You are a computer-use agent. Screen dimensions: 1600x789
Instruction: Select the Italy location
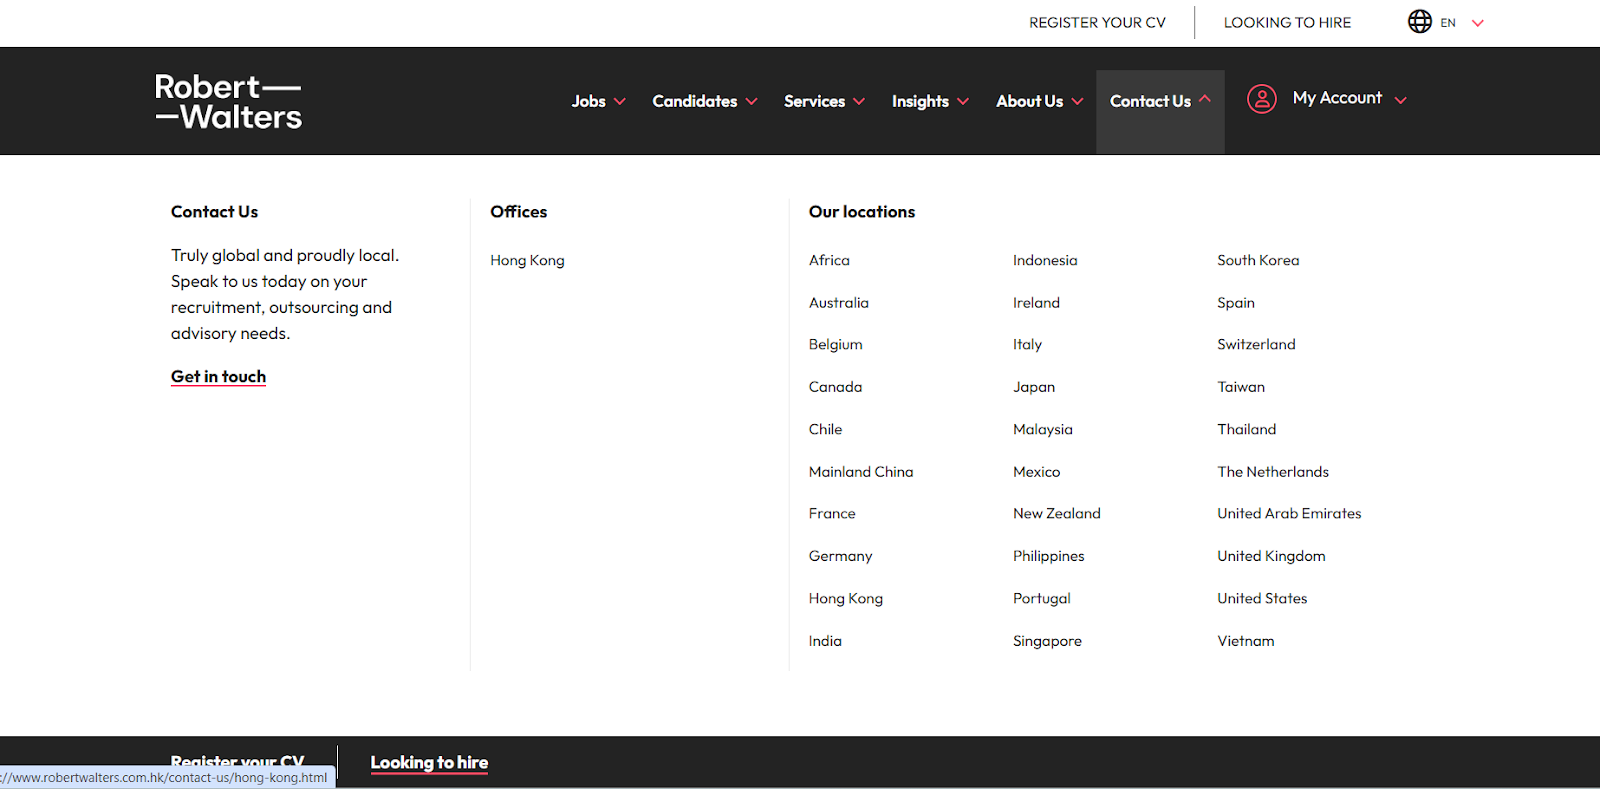coord(1027,344)
